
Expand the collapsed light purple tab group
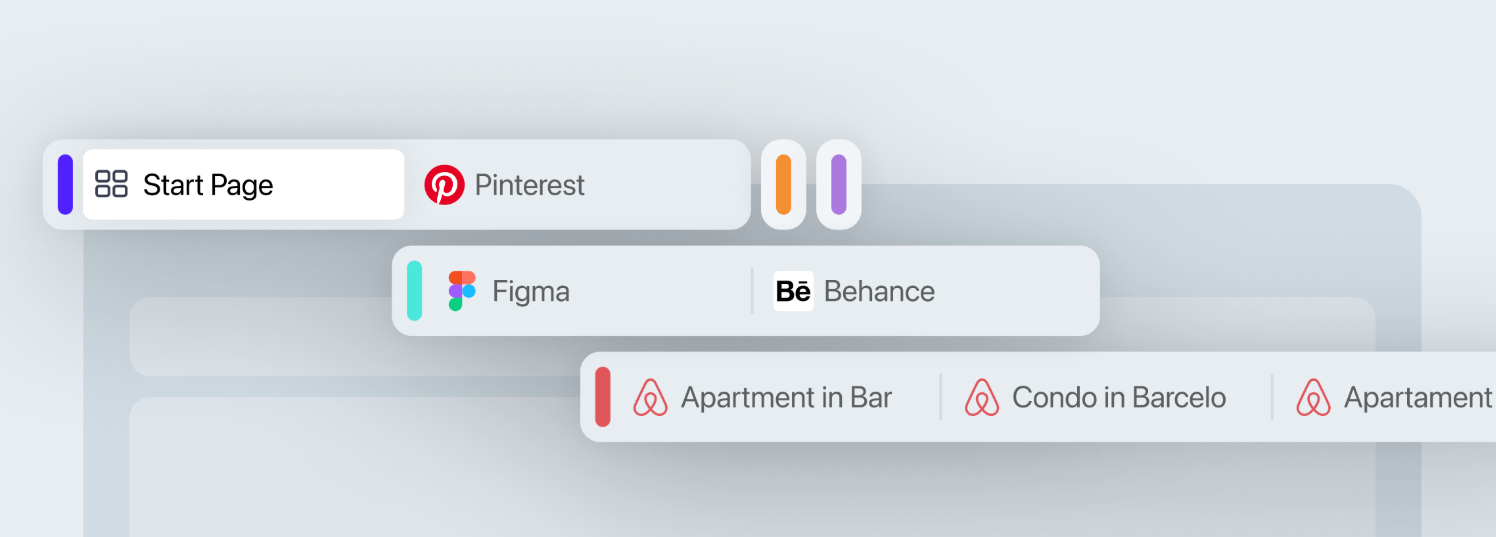click(x=838, y=184)
